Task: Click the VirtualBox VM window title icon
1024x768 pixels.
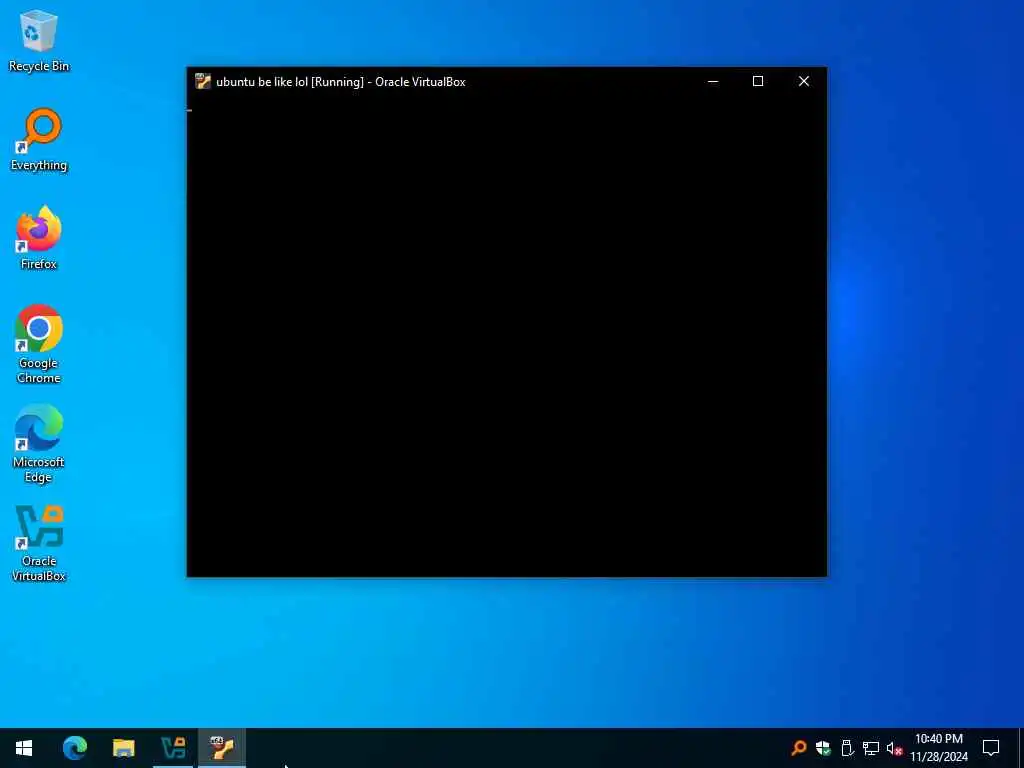Action: 203,82
